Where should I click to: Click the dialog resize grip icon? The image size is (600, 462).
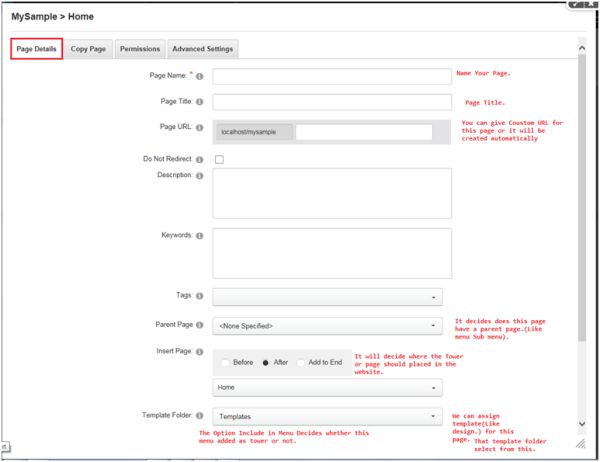[x=581, y=444]
